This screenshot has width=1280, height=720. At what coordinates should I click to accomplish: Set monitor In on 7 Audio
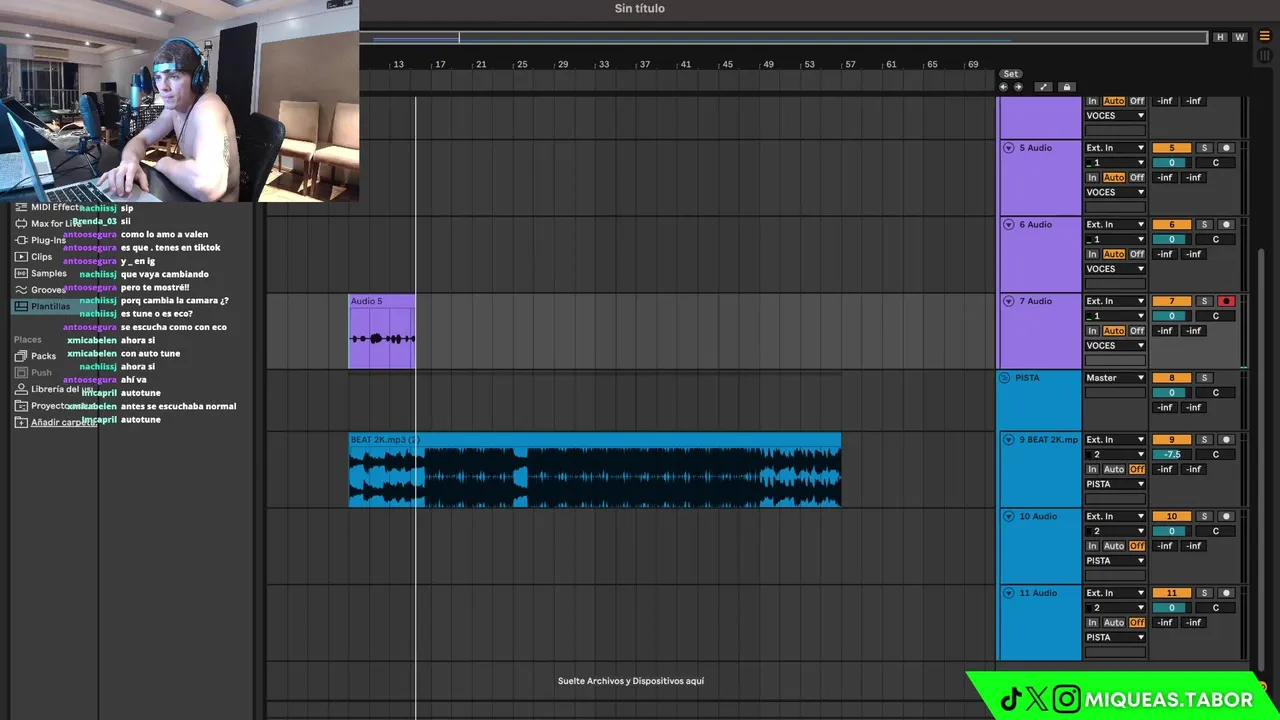(1092, 330)
